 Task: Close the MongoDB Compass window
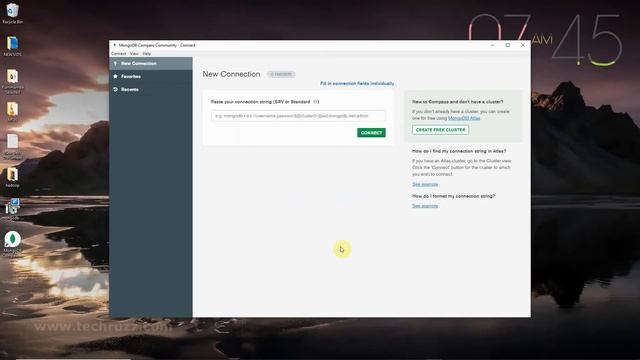[522, 45]
